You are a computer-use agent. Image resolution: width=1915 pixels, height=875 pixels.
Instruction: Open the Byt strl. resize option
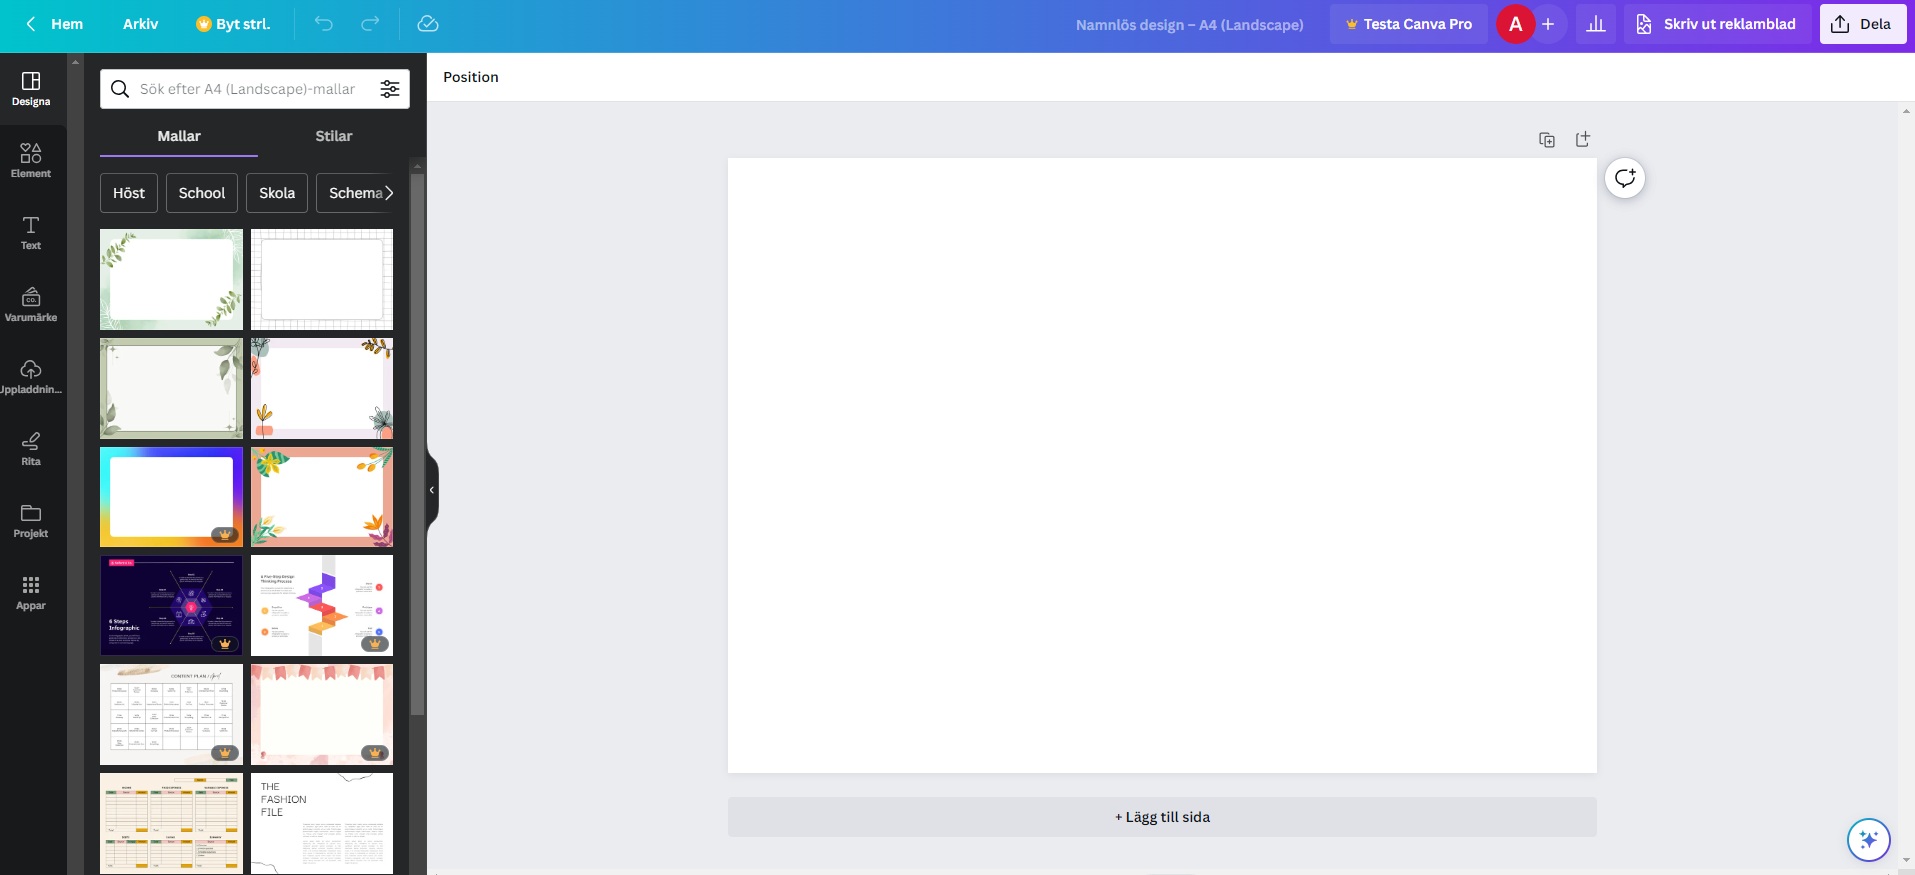point(233,24)
